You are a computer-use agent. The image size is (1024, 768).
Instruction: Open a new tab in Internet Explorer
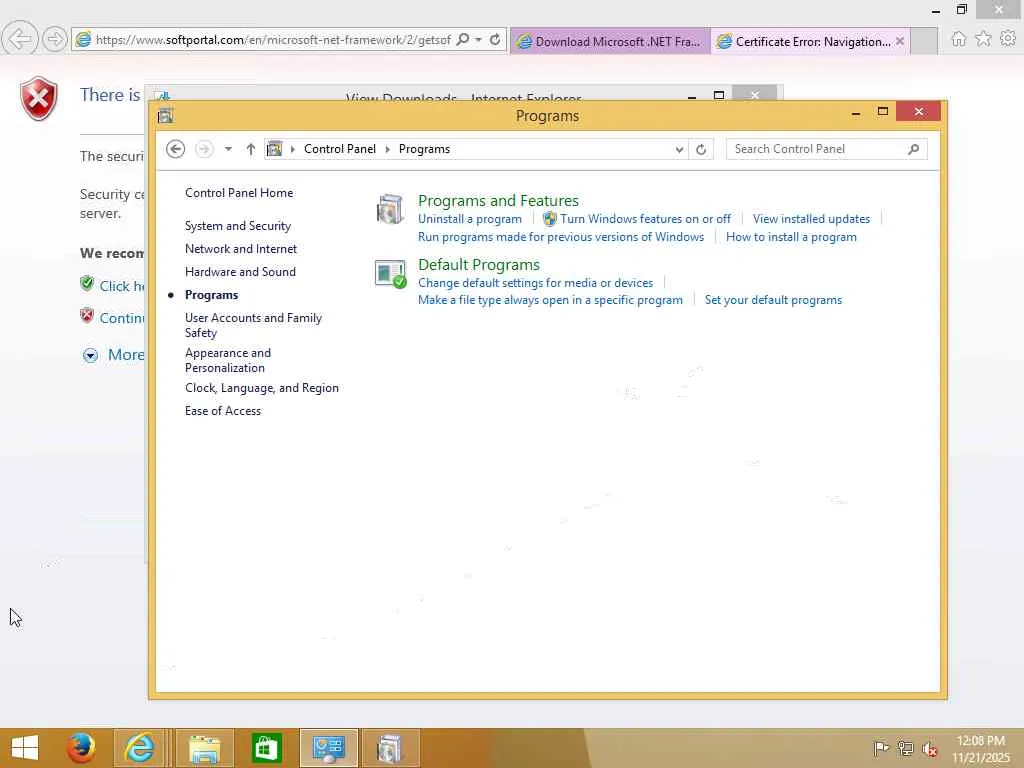tap(924, 41)
